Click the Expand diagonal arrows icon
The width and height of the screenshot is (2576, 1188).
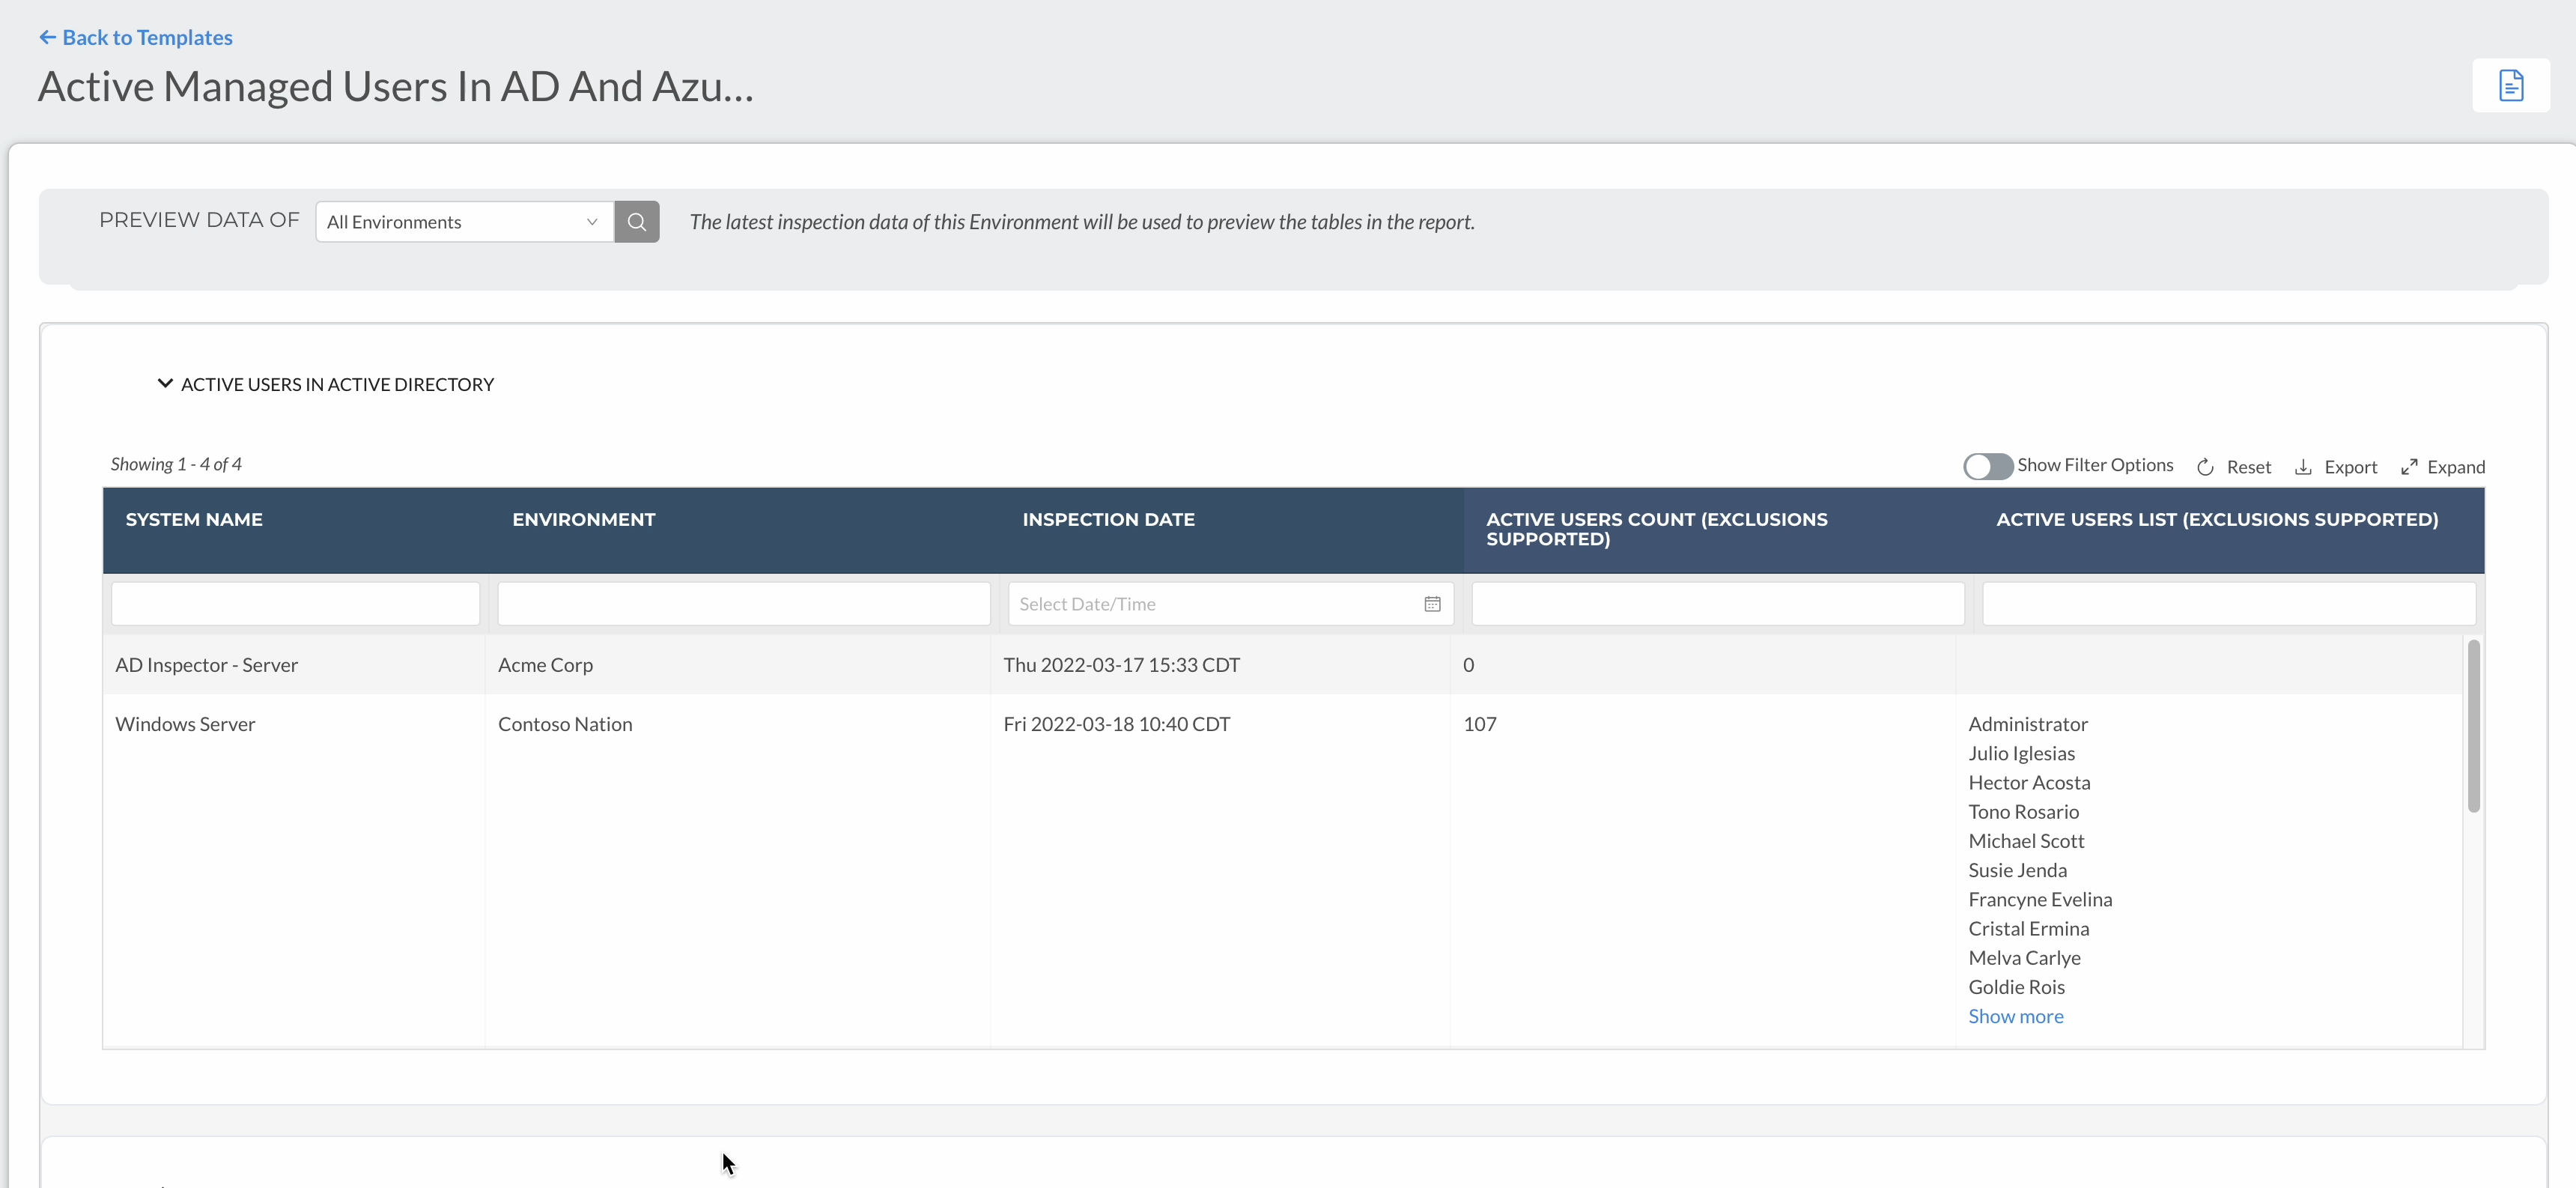click(2409, 467)
